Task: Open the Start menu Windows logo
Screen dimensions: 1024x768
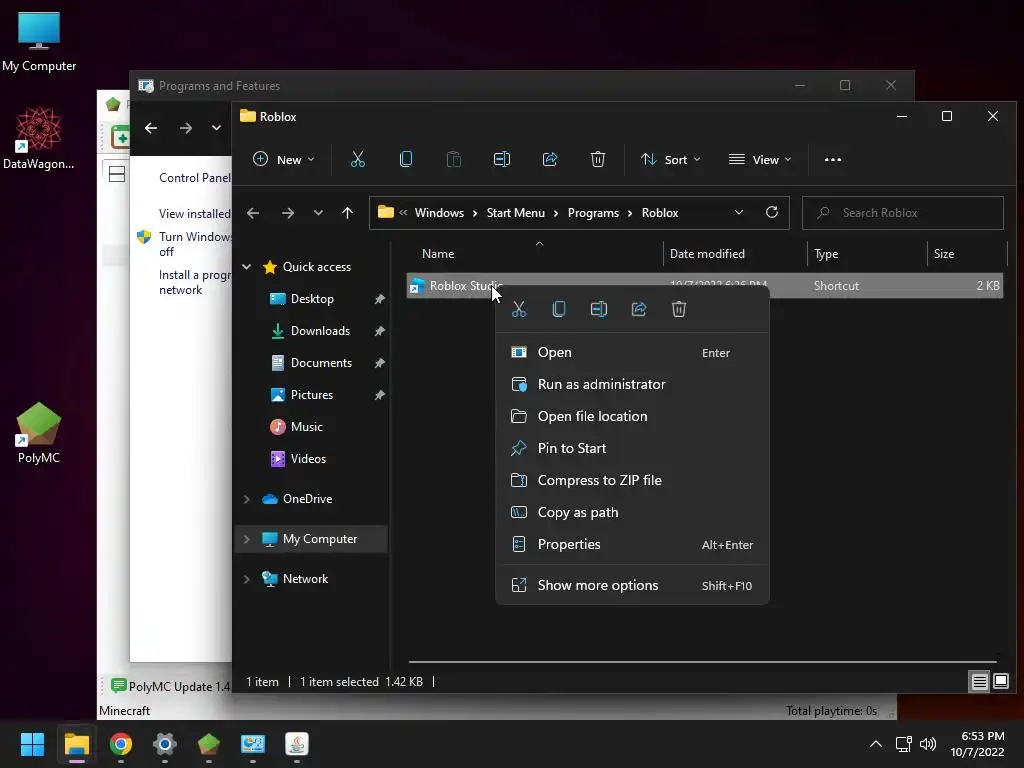Action: 32,744
